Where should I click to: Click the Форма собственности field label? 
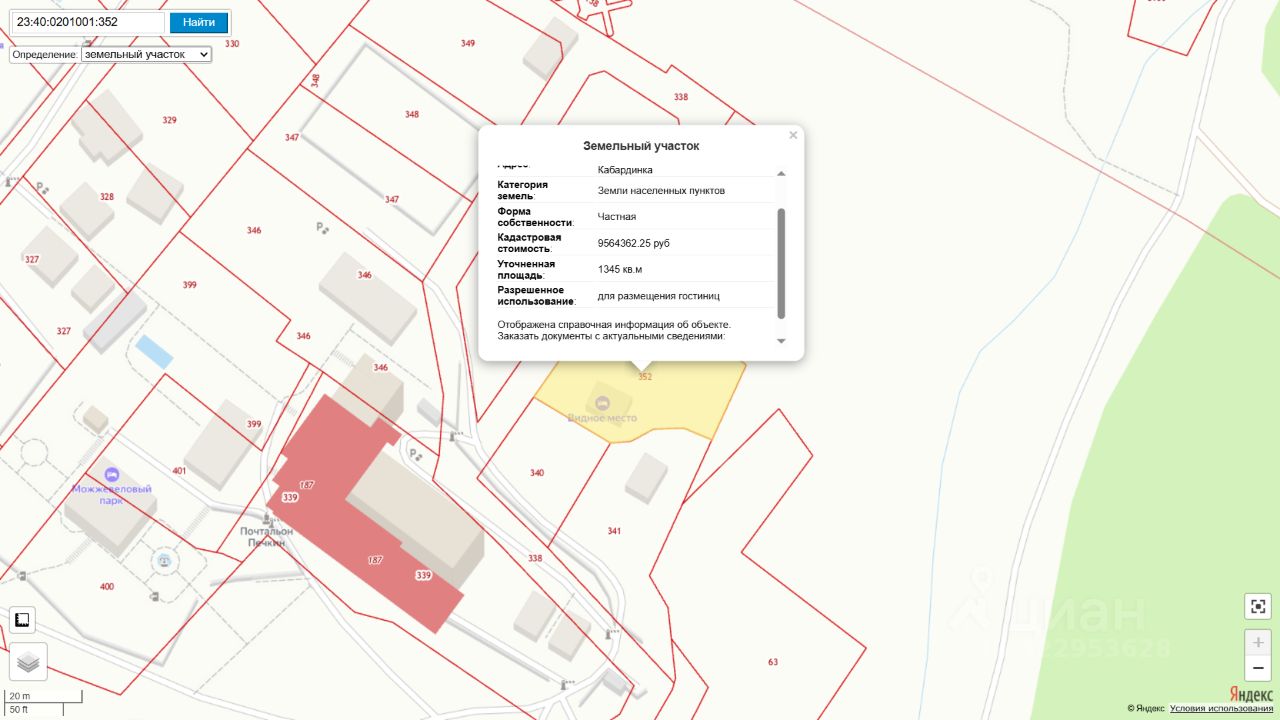click(x=536, y=216)
